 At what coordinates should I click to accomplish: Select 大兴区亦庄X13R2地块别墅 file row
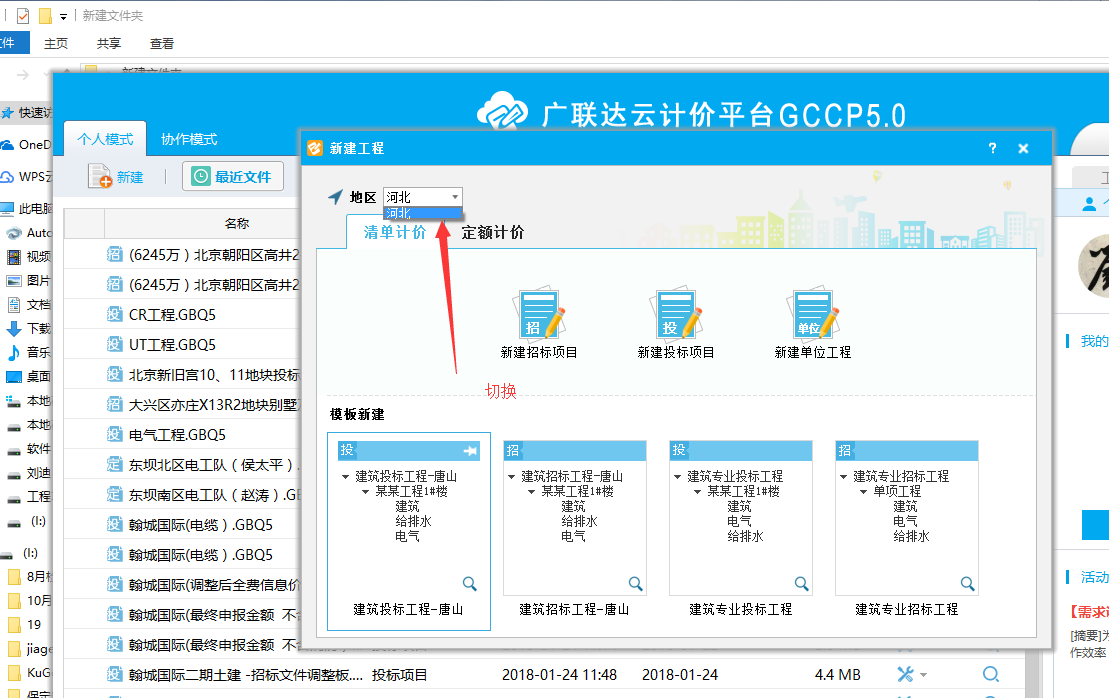pos(182,405)
